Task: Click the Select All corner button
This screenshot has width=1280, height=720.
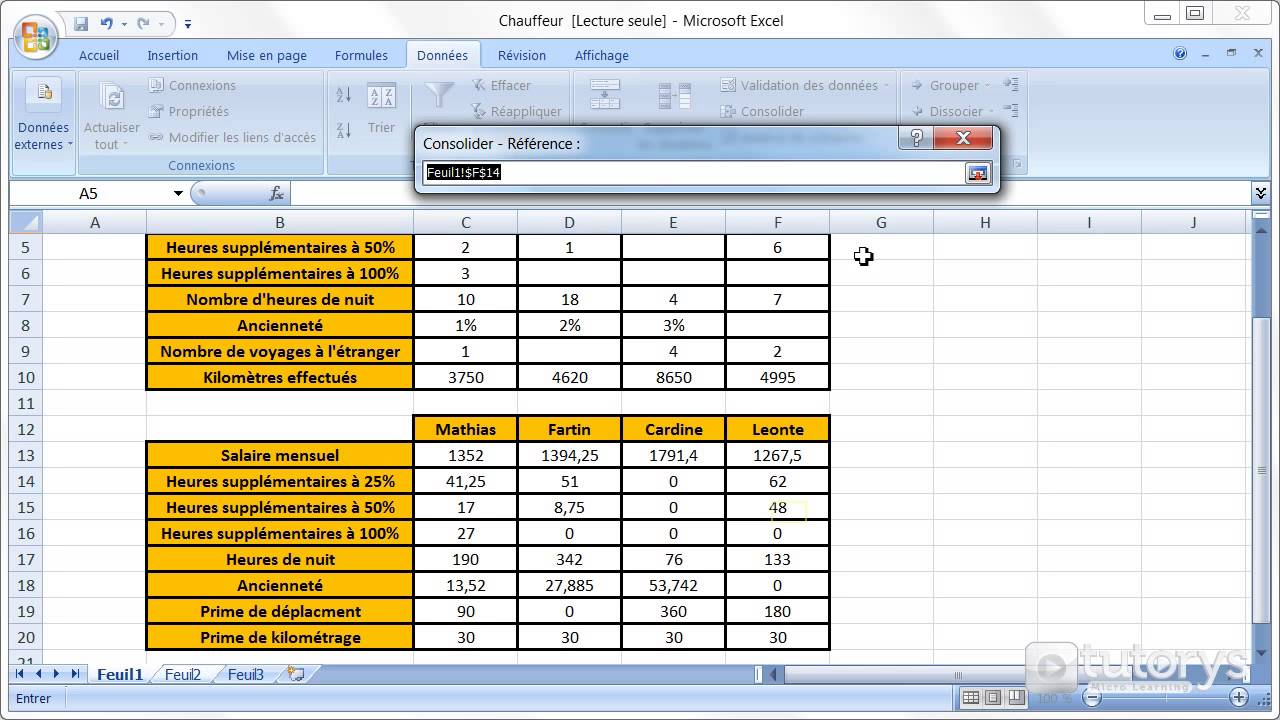Action: pyautogui.click(x=26, y=222)
